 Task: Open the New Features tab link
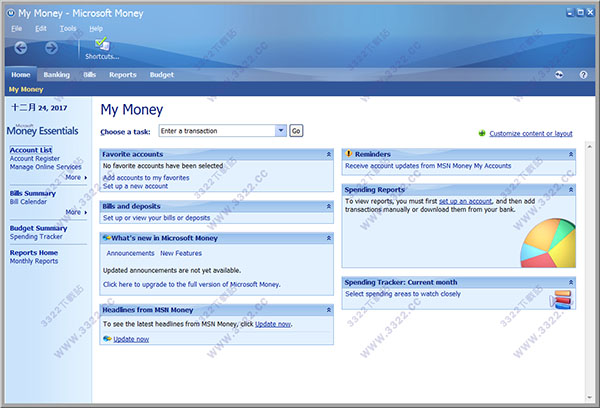[x=181, y=253]
